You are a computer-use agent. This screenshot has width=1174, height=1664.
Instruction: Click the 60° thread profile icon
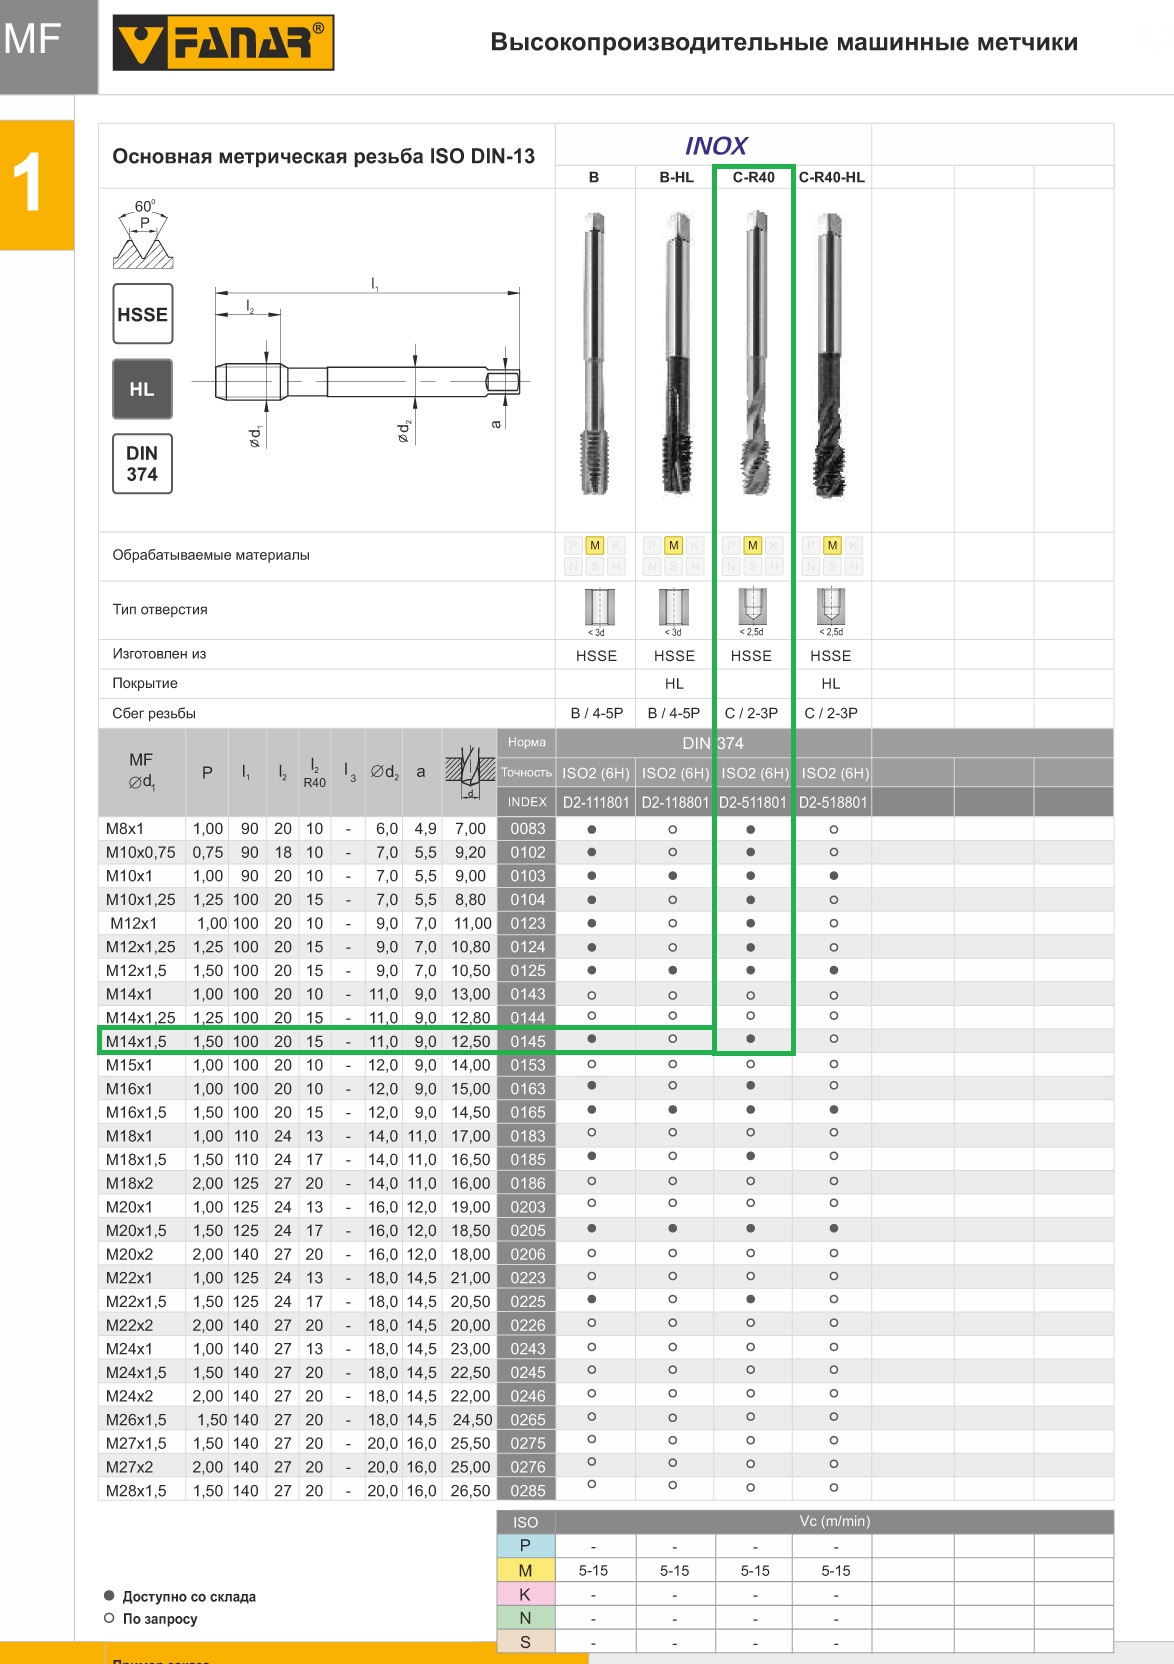tap(143, 235)
